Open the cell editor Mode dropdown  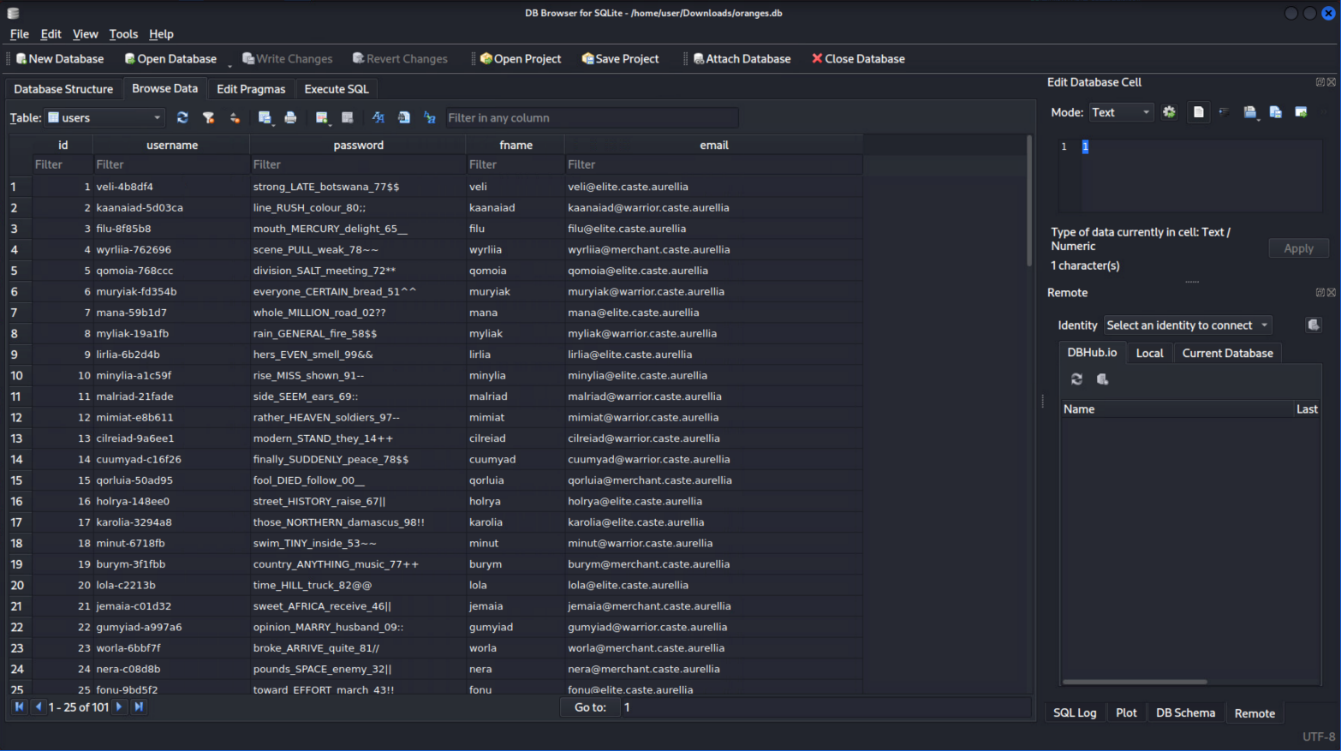(1120, 112)
